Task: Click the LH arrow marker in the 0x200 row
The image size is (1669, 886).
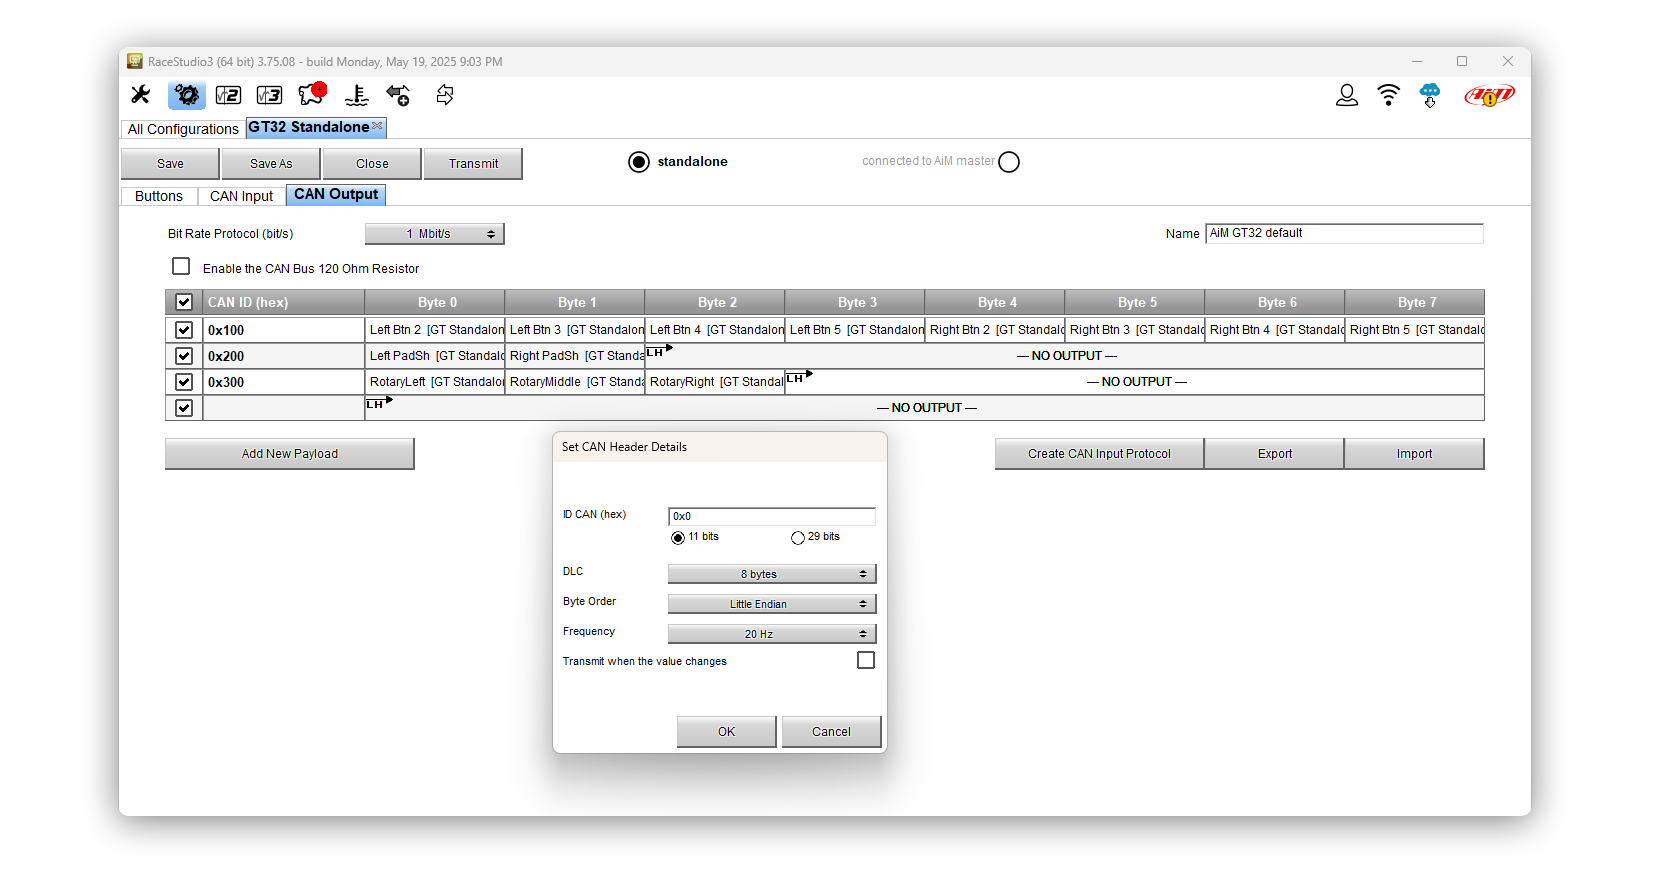Action: point(659,351)
